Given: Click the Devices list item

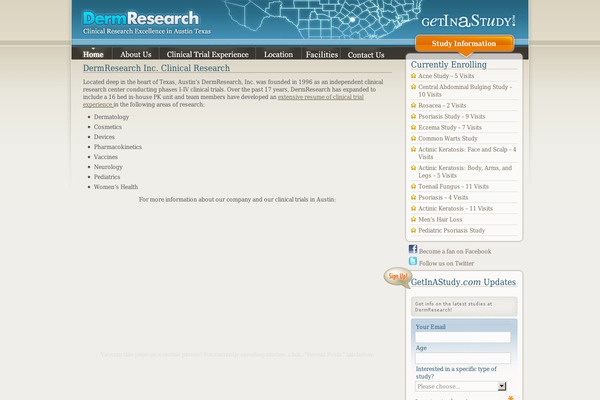Looking at the screenshot, I should pyautogui.click(x=104, y=137).
